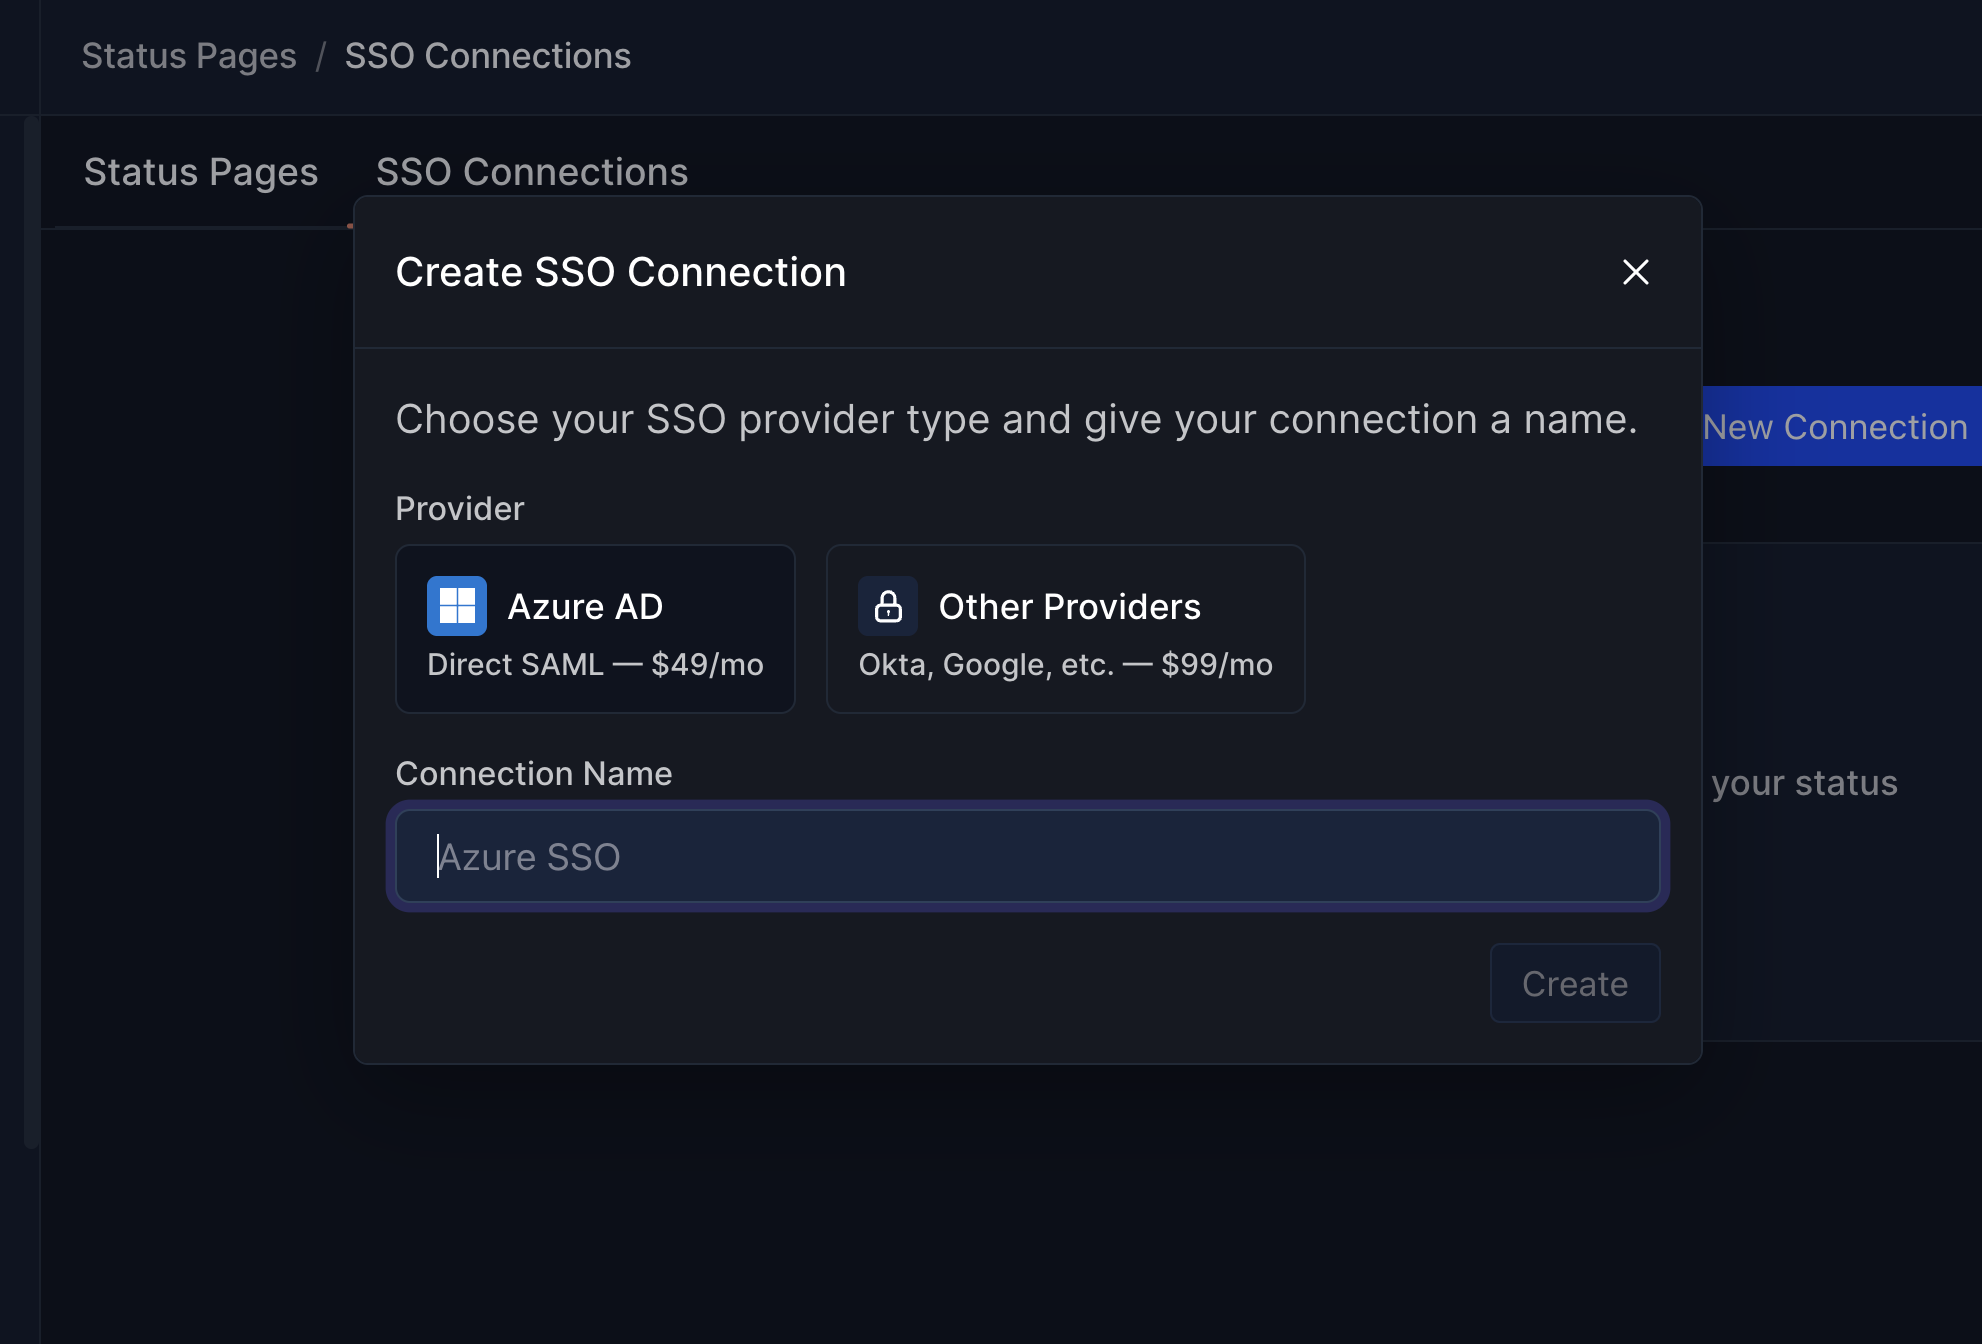Select the Other Providers option
The height and width of the screenshot is (1344, 1982).
(1065, 629)
